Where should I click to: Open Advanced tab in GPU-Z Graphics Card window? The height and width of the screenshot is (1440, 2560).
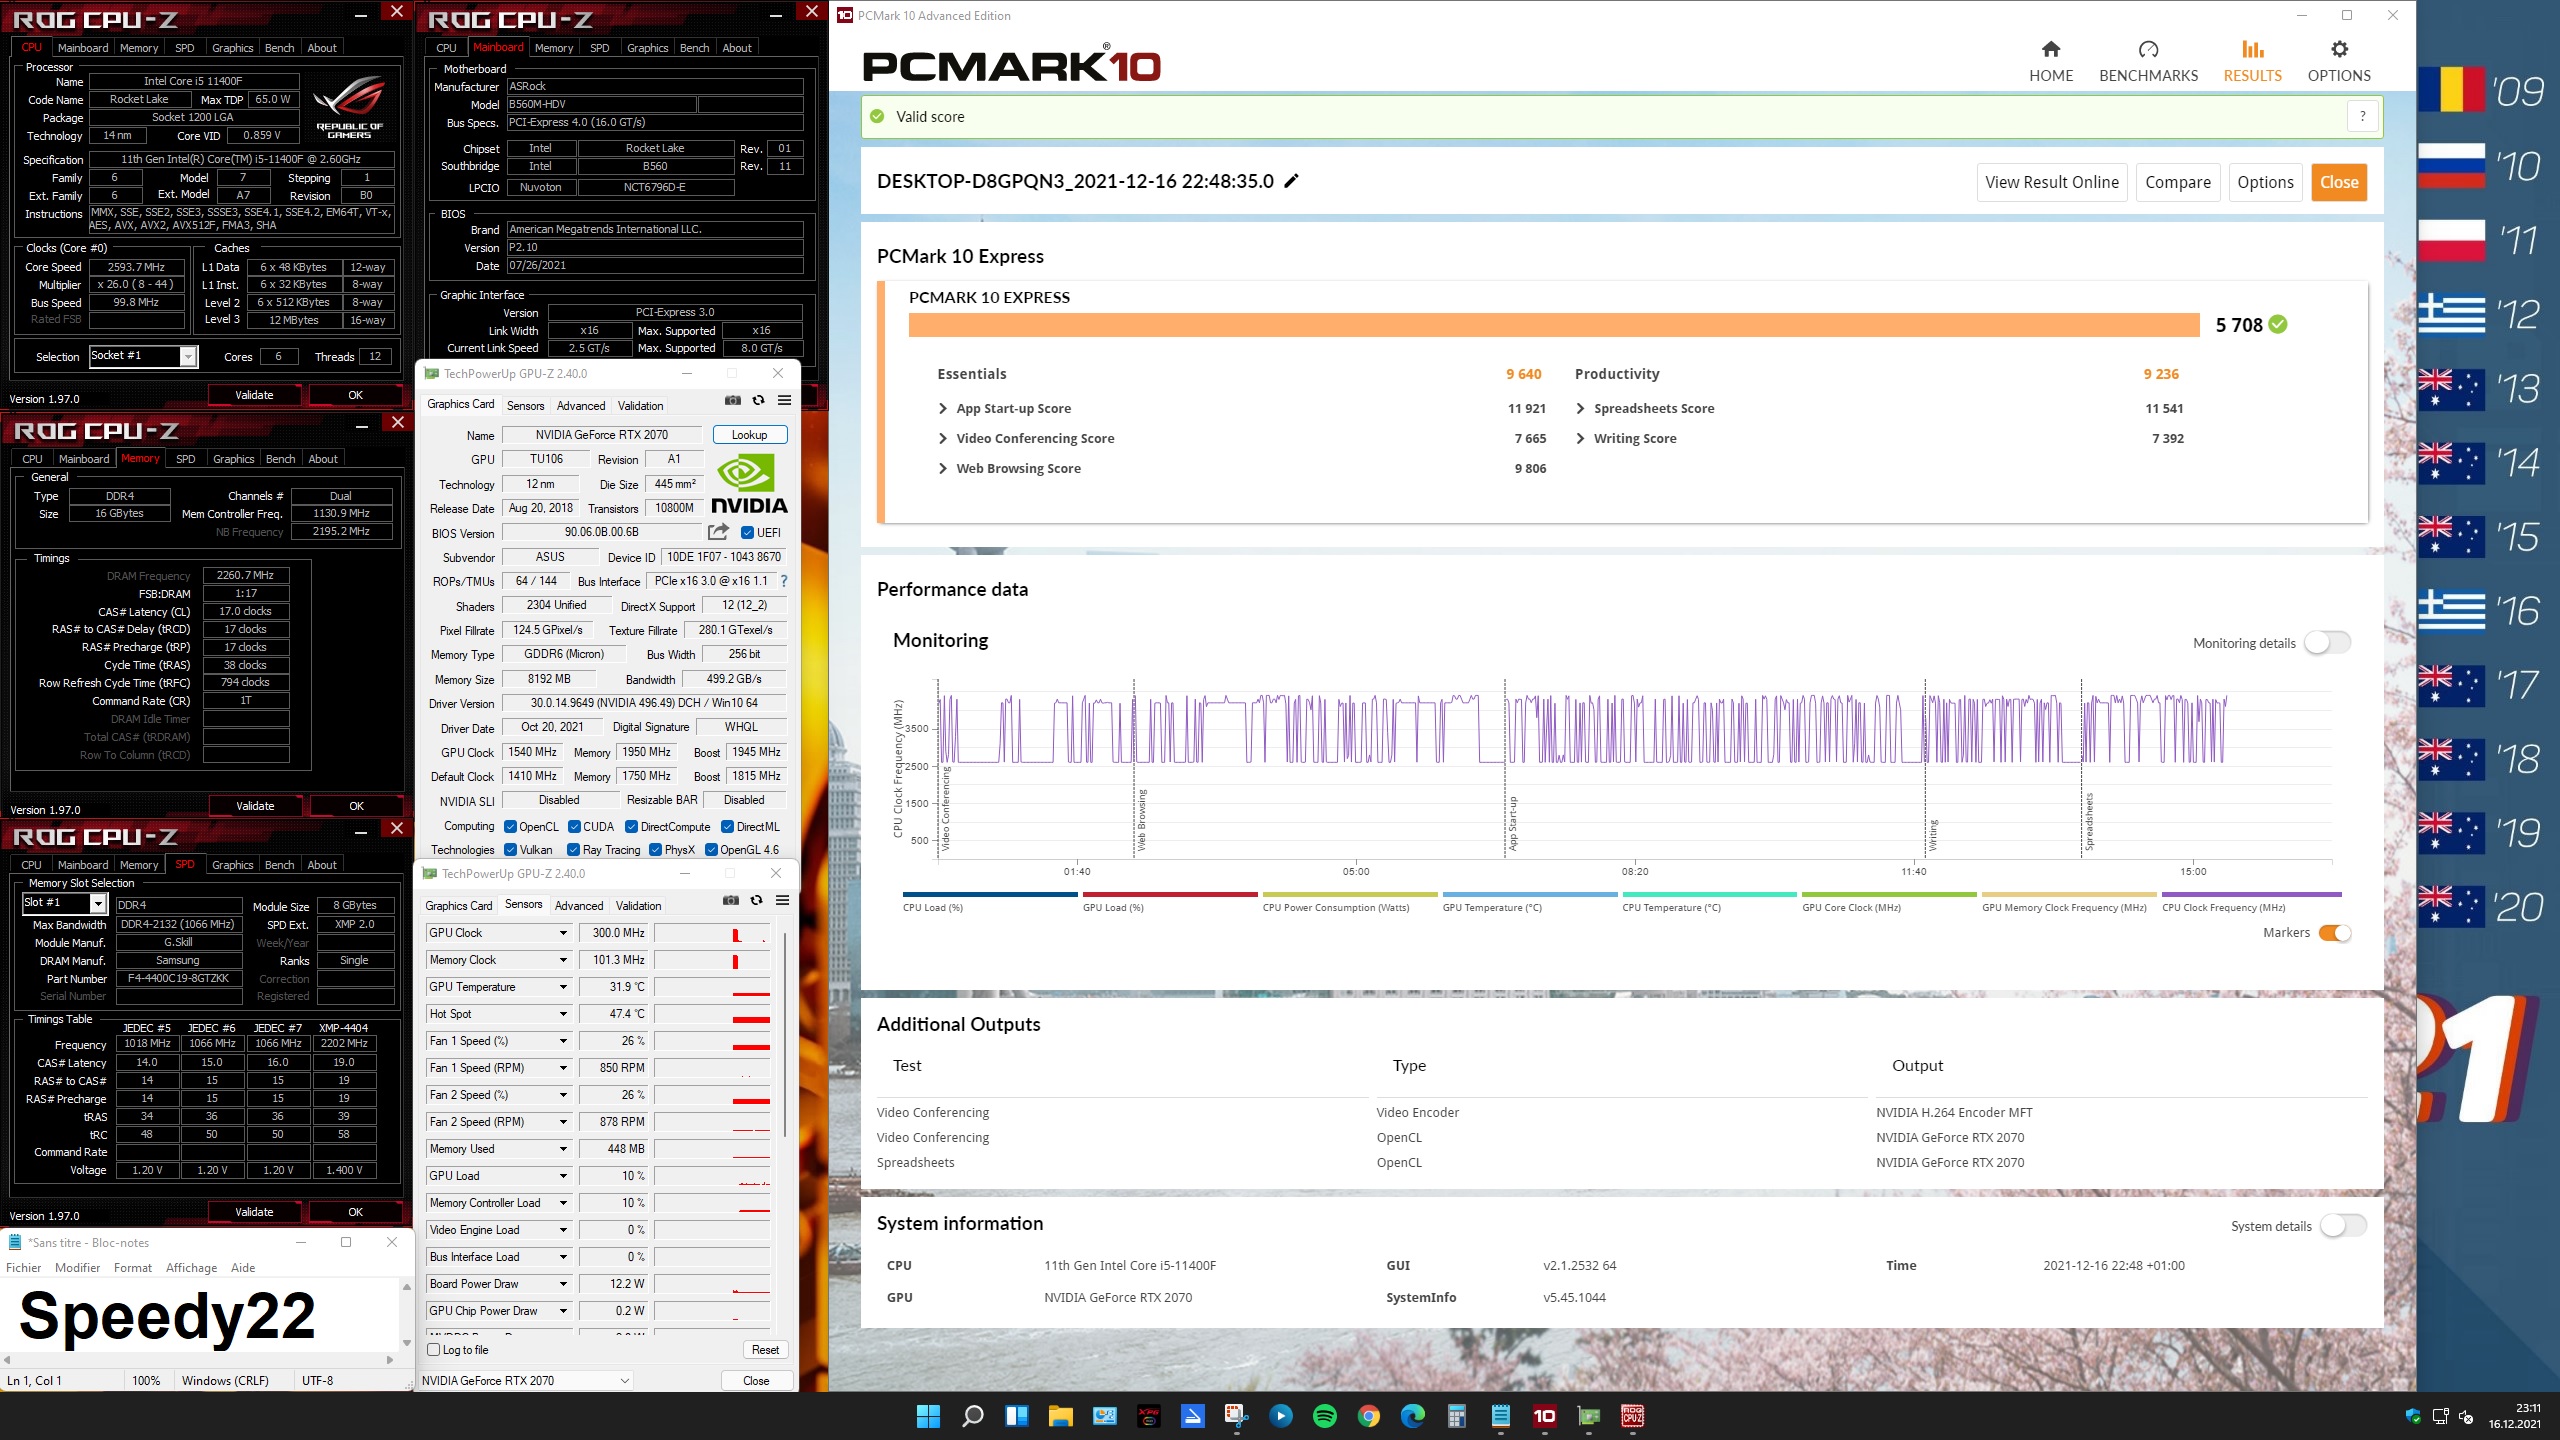tap(581, 405)
